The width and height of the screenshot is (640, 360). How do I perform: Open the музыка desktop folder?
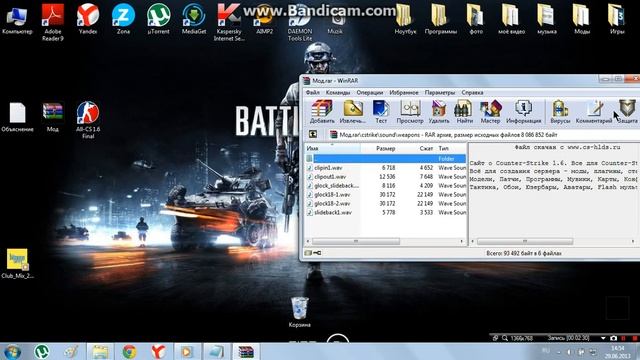point(547,19)
